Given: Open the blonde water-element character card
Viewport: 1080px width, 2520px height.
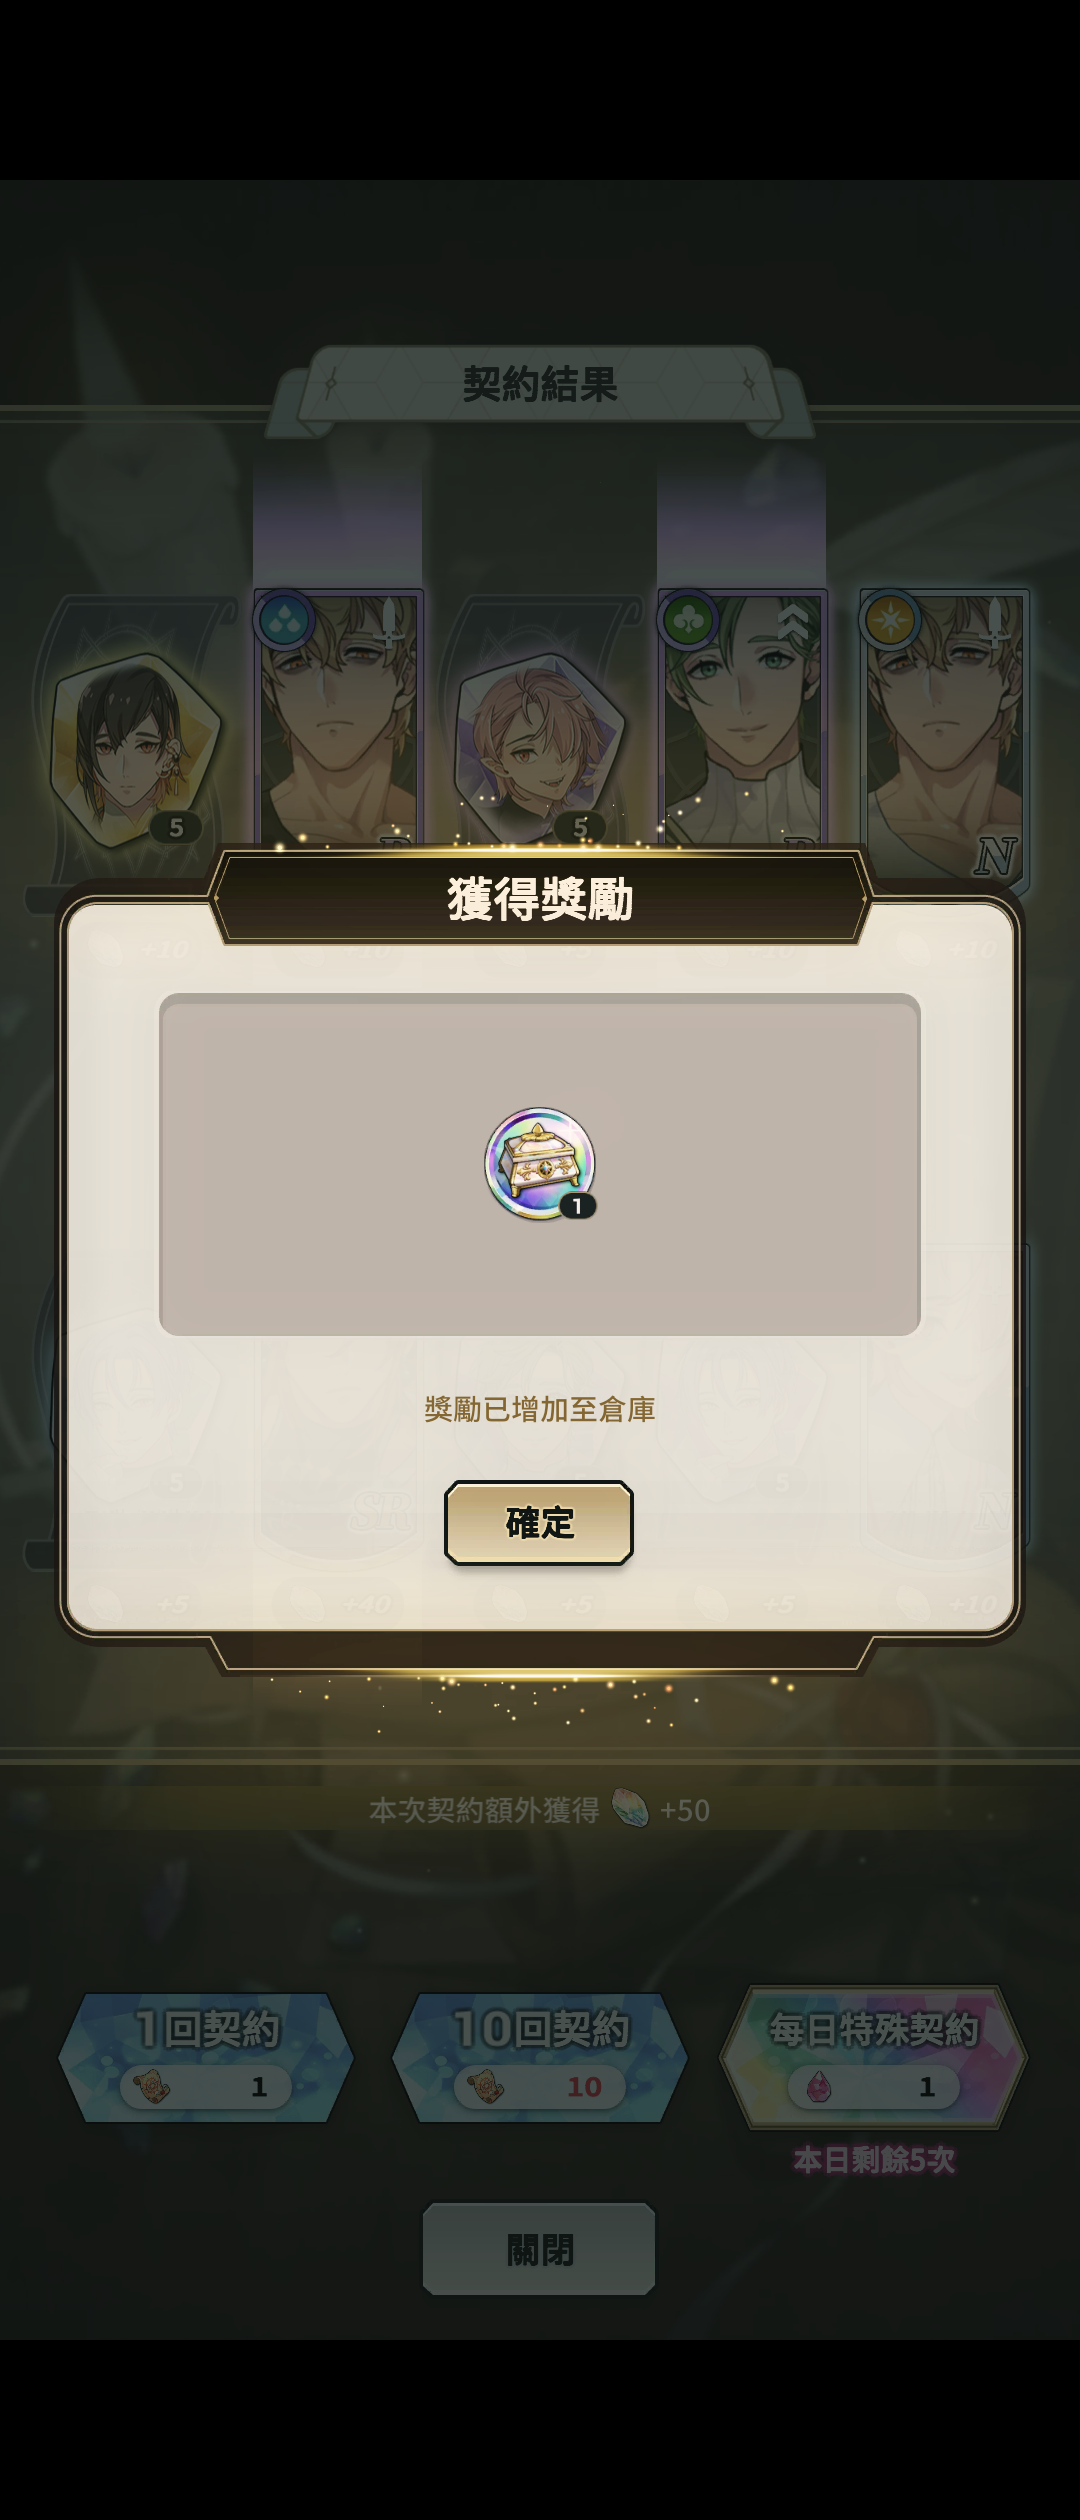Looking at the screenshot, I should click(x=339, y=722).
